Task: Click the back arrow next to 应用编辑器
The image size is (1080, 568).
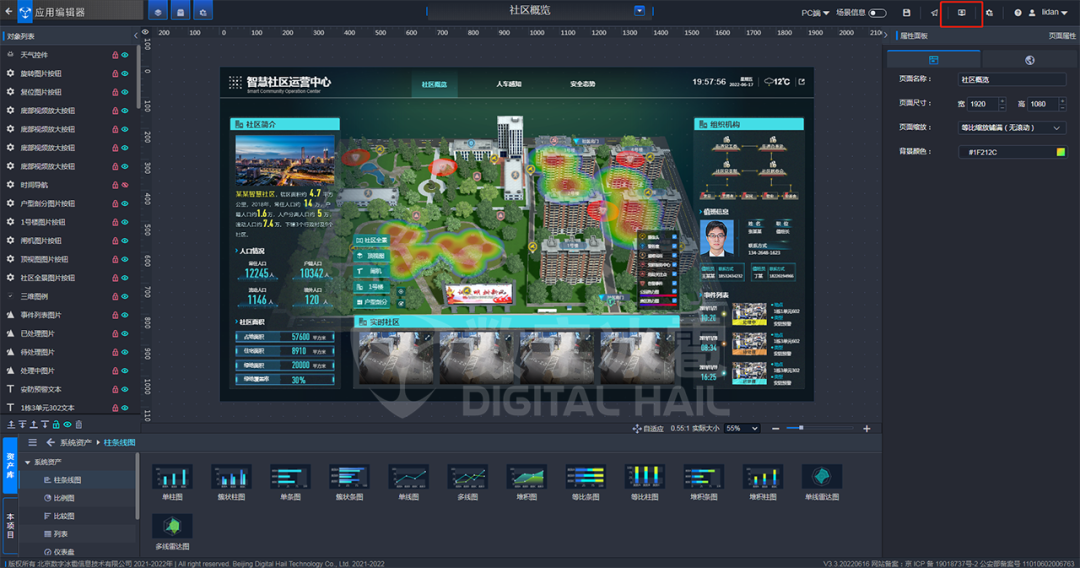Action: point(9,12)
